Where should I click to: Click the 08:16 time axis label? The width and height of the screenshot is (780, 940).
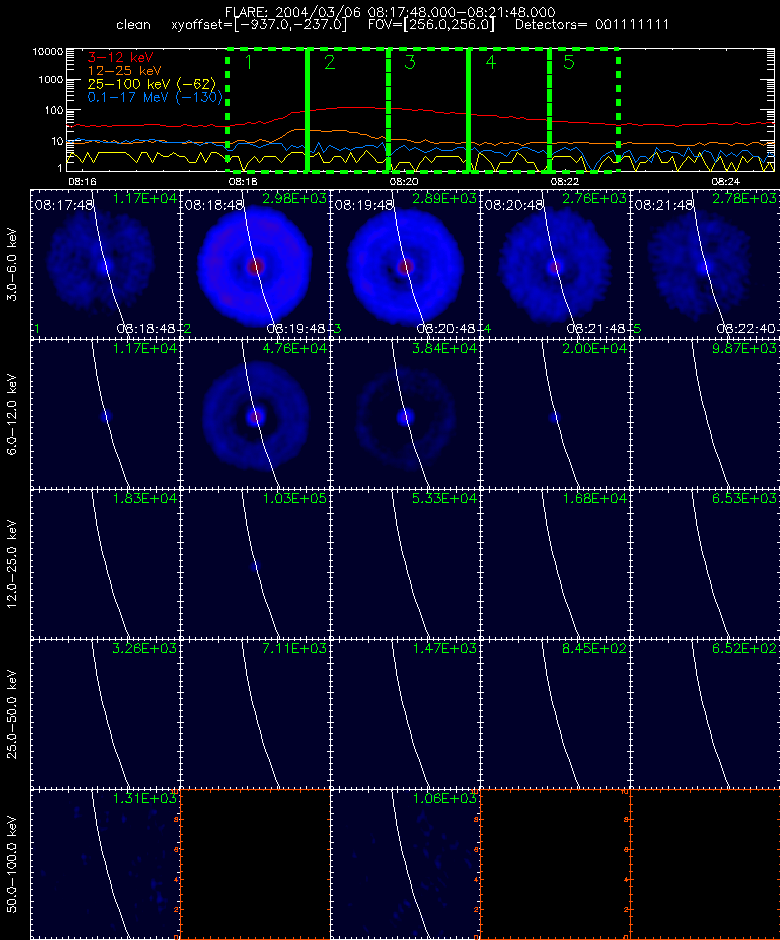point(82,181)
